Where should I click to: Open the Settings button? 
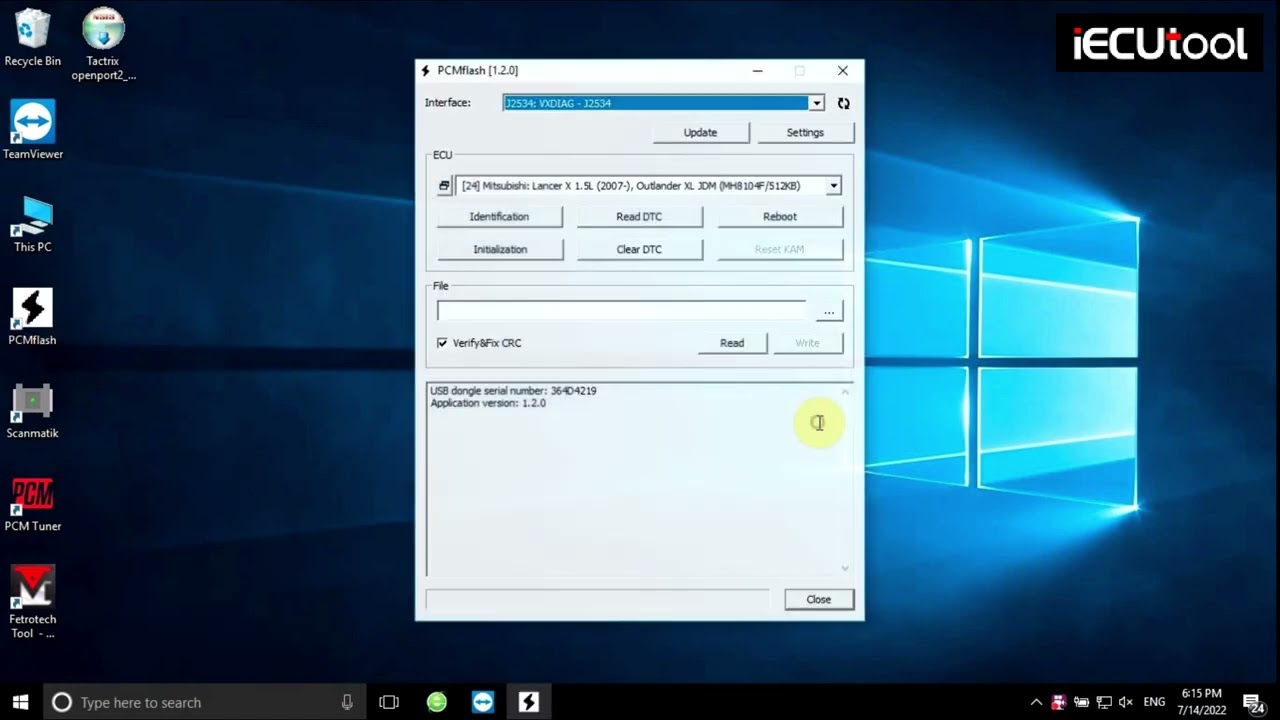point(805,132)
